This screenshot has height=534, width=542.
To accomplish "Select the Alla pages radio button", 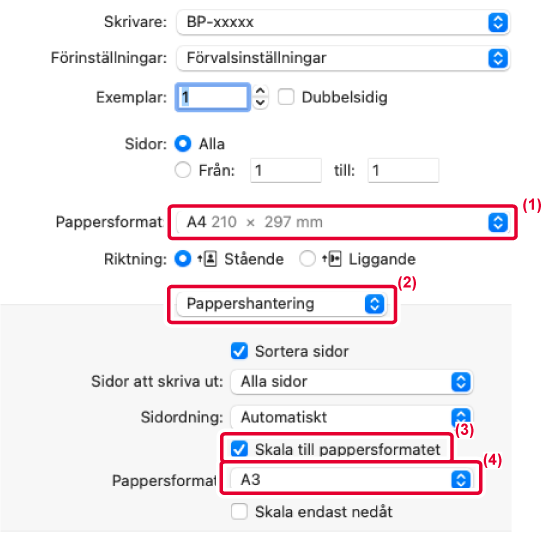I will click(x=183, y=143).
